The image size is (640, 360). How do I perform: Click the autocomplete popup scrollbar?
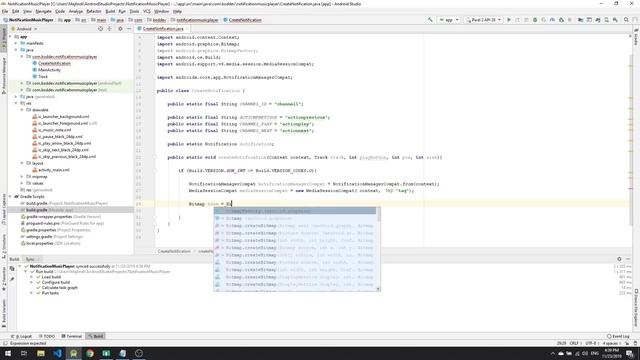[x=378, y=215]
